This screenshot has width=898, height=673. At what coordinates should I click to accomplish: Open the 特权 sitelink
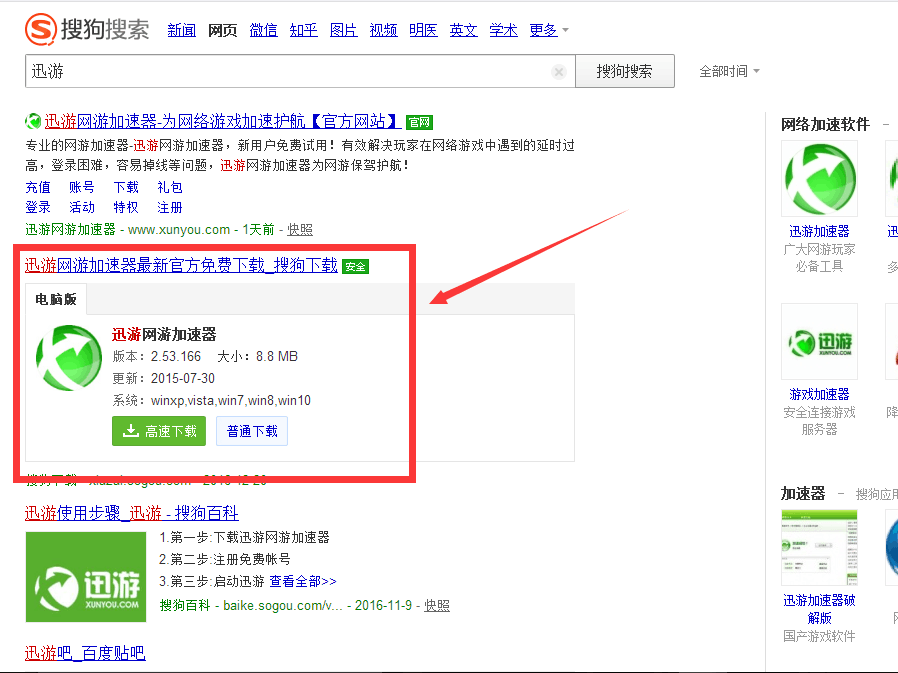click(126, 207)
